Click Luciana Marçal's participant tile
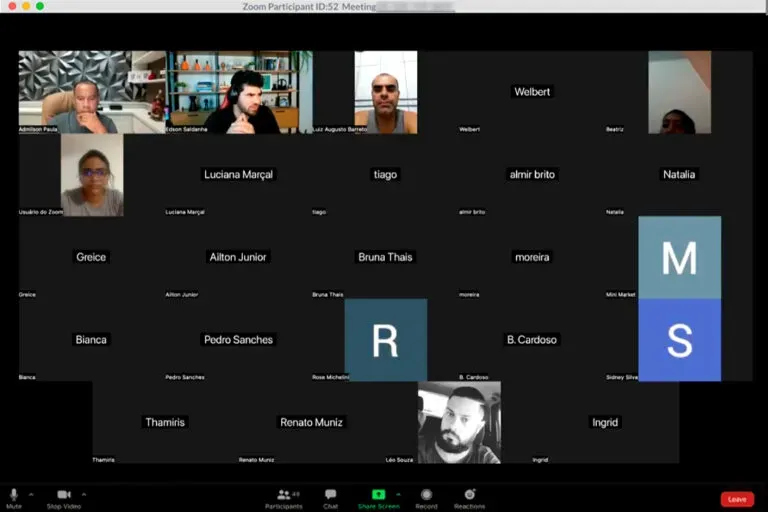The height and width of the screenshot is (512, 768). (238, 175)
